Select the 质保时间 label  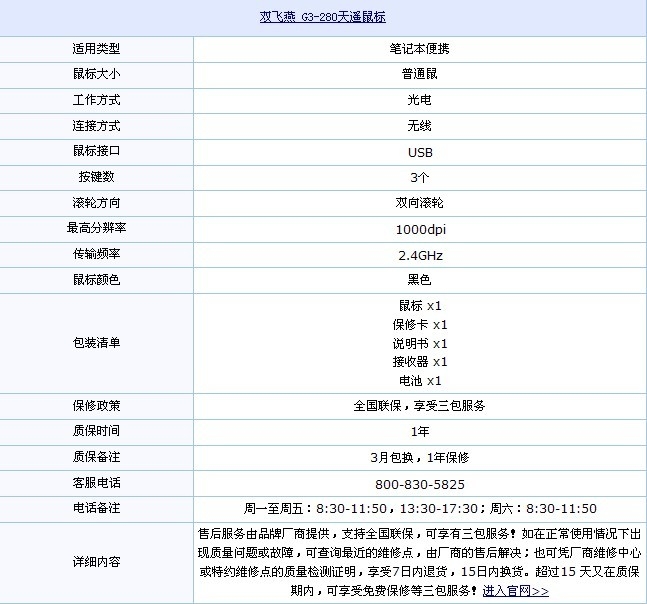(x=97, y=431)
